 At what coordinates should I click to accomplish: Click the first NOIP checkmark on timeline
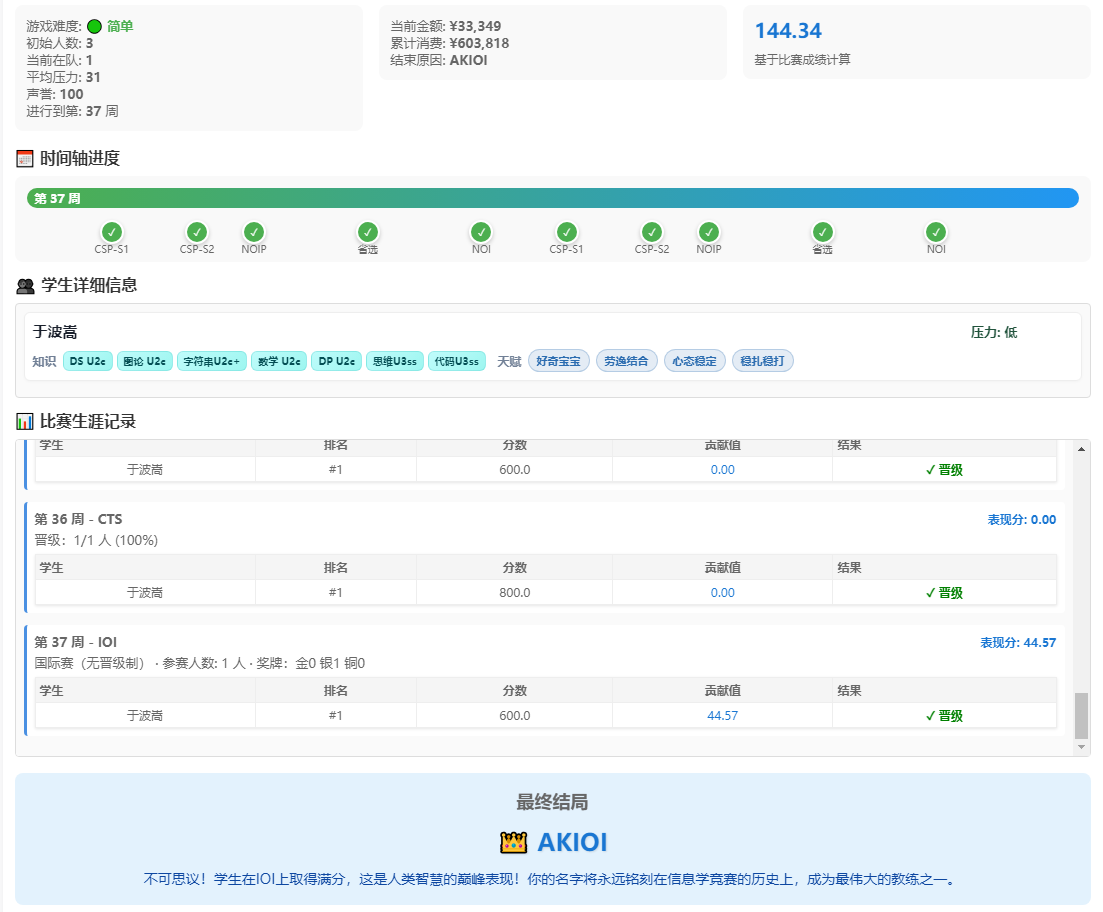(x=254, y=232)
